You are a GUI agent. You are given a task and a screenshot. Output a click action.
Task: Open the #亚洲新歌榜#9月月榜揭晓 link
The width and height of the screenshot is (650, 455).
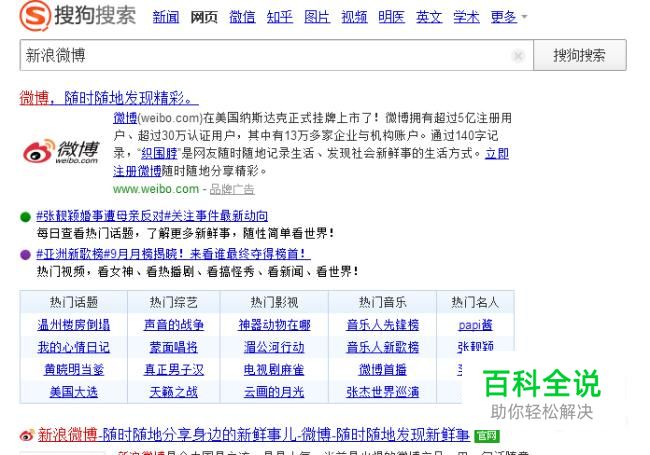173,254
